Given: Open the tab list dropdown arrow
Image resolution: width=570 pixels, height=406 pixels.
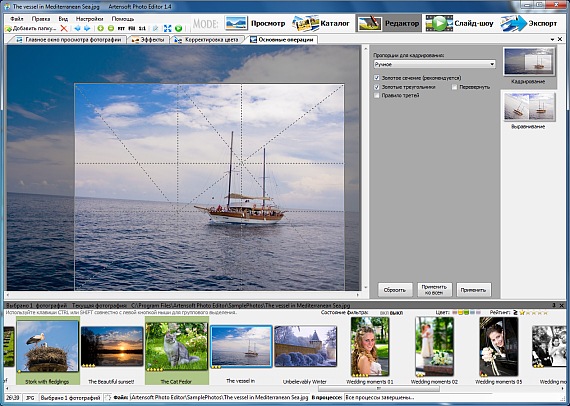Looking at the screenshot, I should point(553,39).
